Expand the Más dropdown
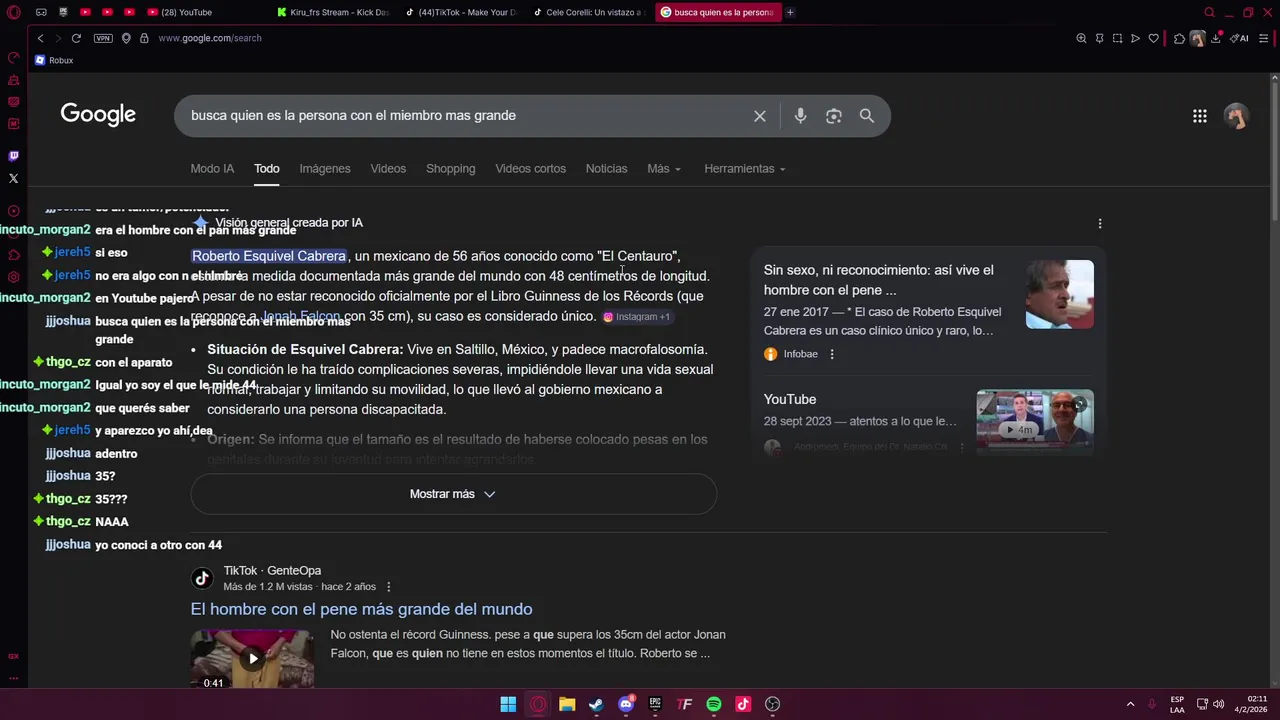Viewport: 1280px width, 720px height. [x=664, y=169]
